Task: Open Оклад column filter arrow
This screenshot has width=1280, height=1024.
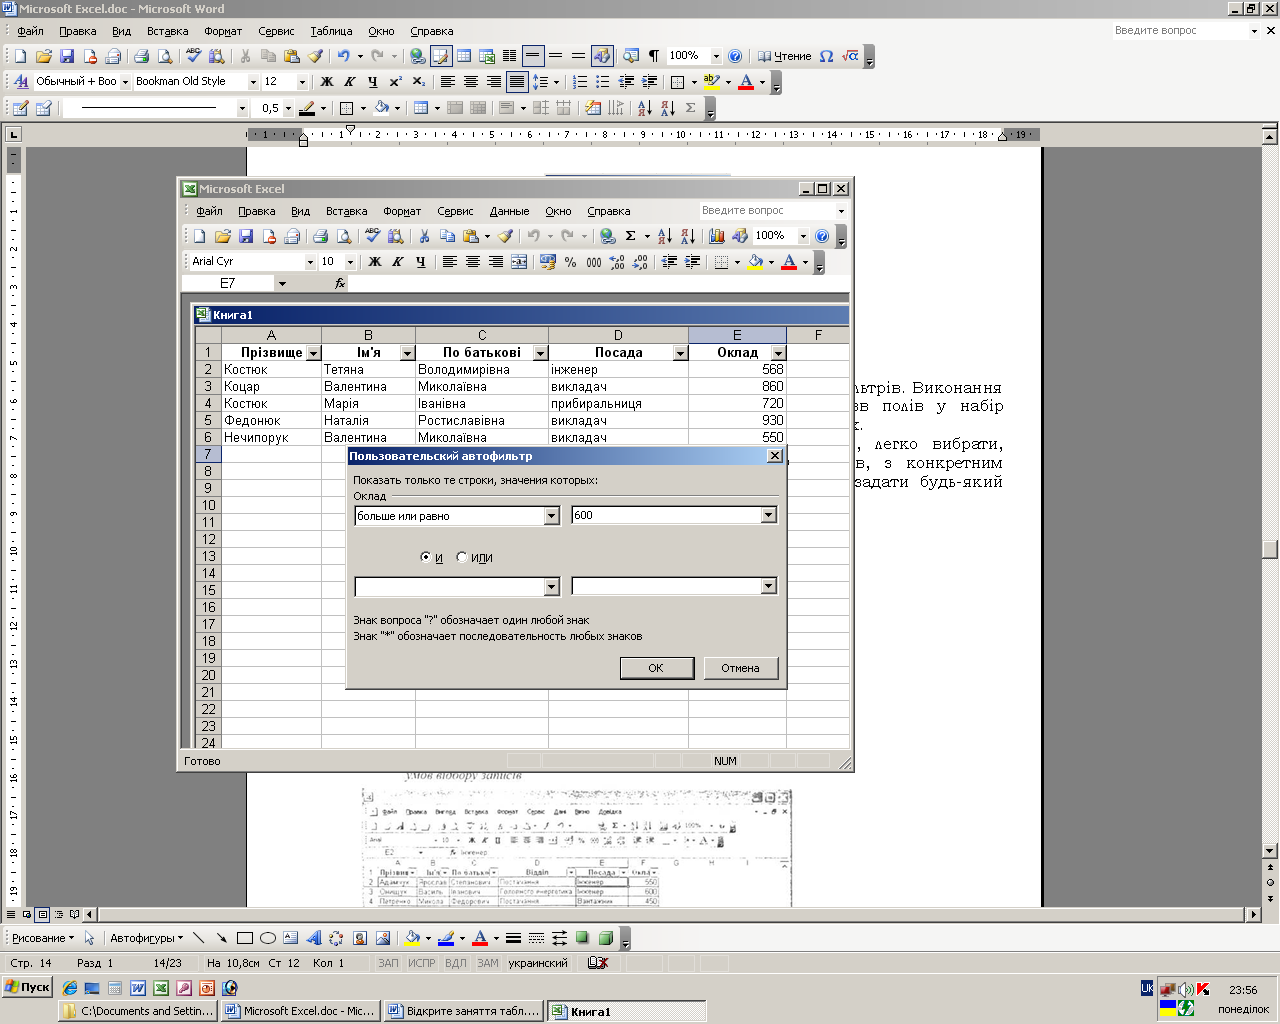Action: tap(778, 353)
